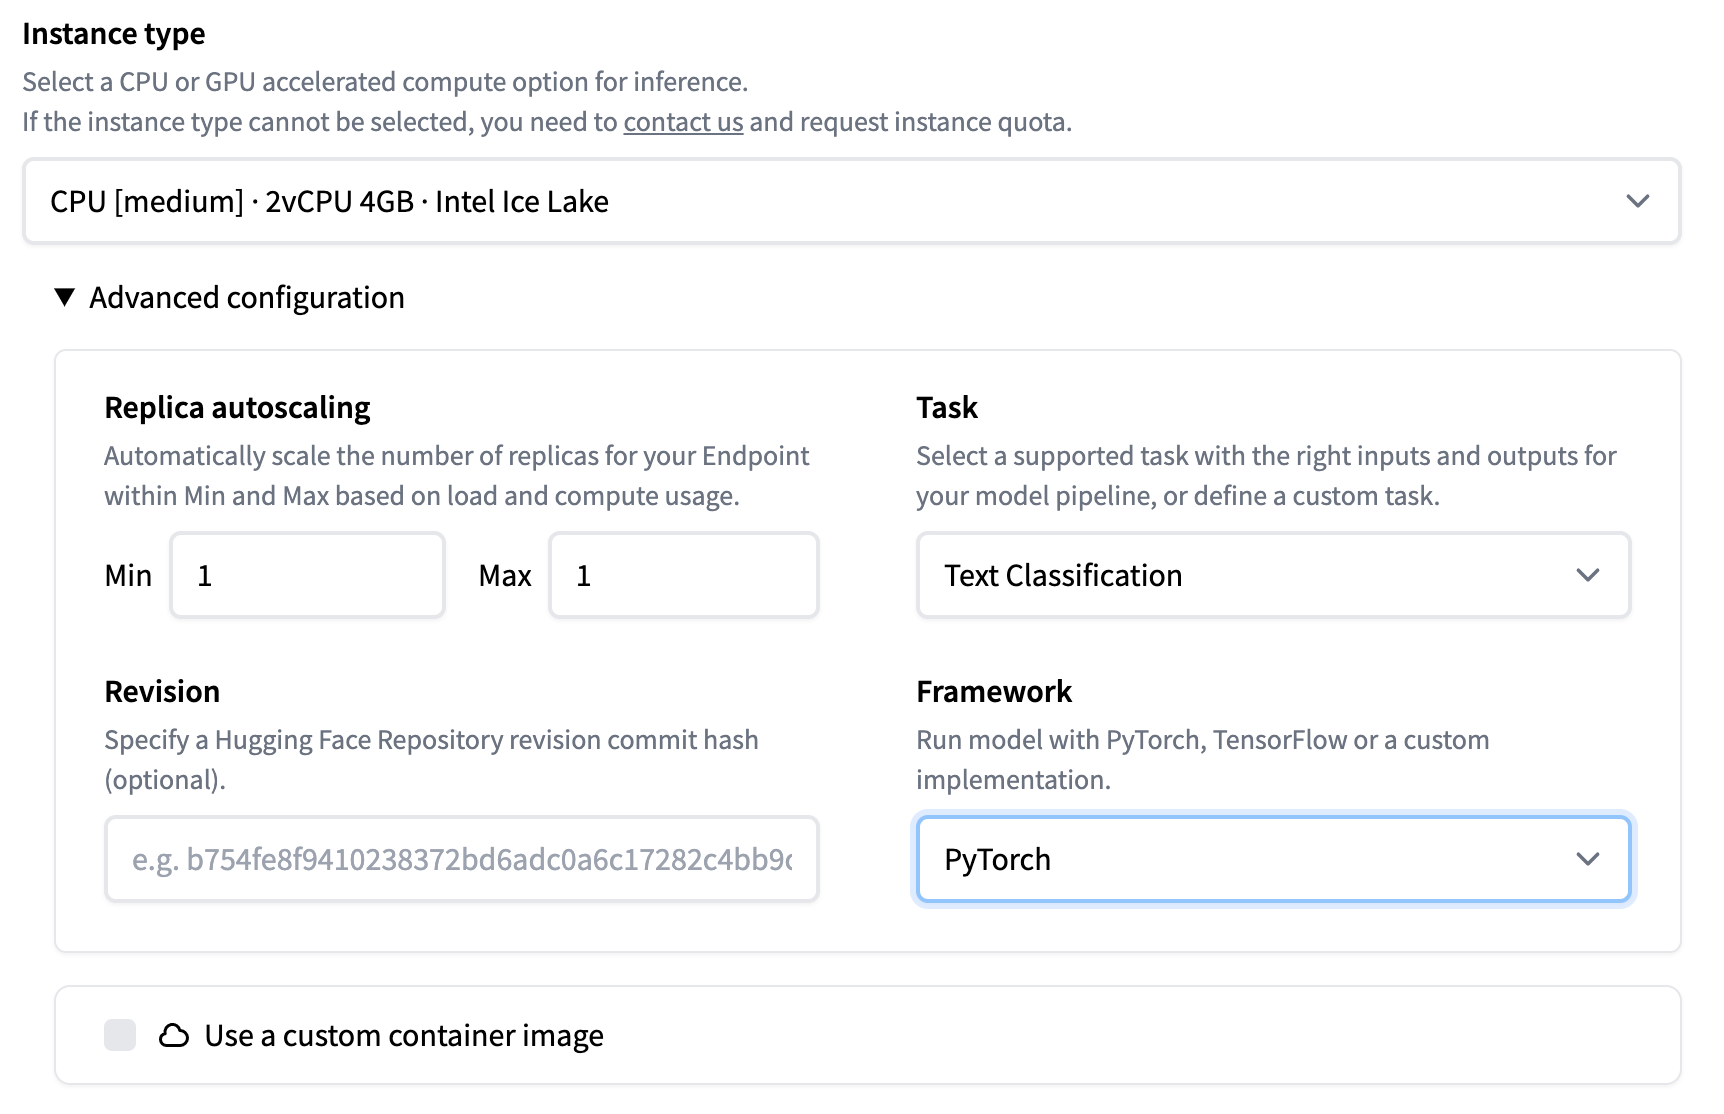Open the Text Classification task dropdown

1250,575
